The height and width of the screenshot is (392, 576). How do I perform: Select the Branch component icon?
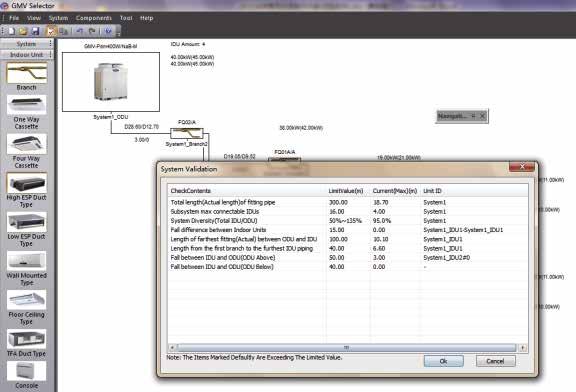pos(27,73)
